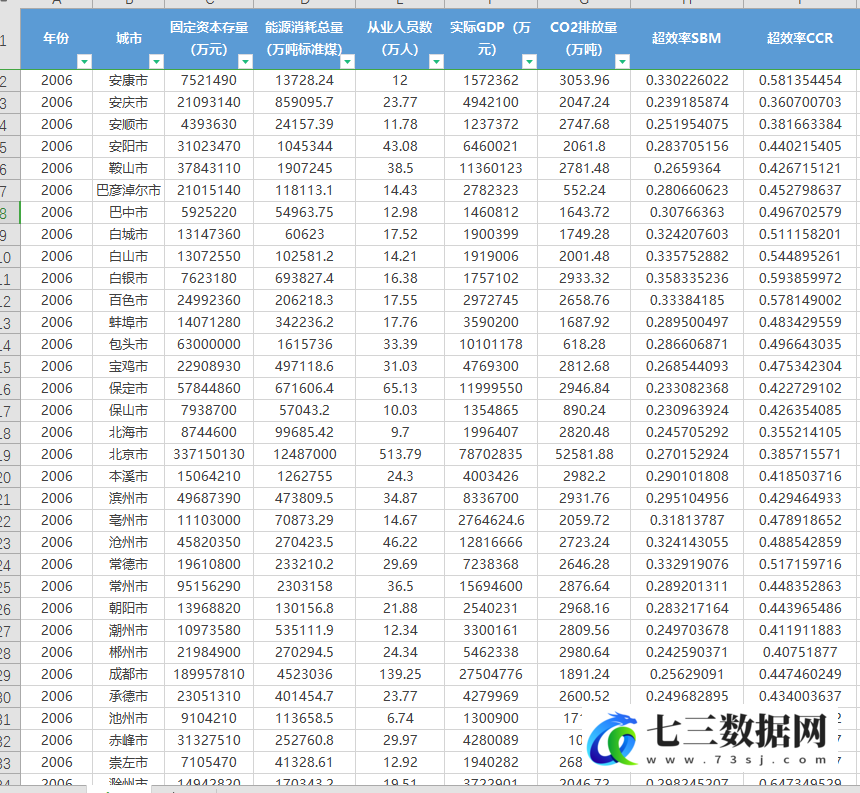The width and height of the screenshot is (860, 793).
Task: Select cell containing 白银市
Action: (x=129, y=278)
